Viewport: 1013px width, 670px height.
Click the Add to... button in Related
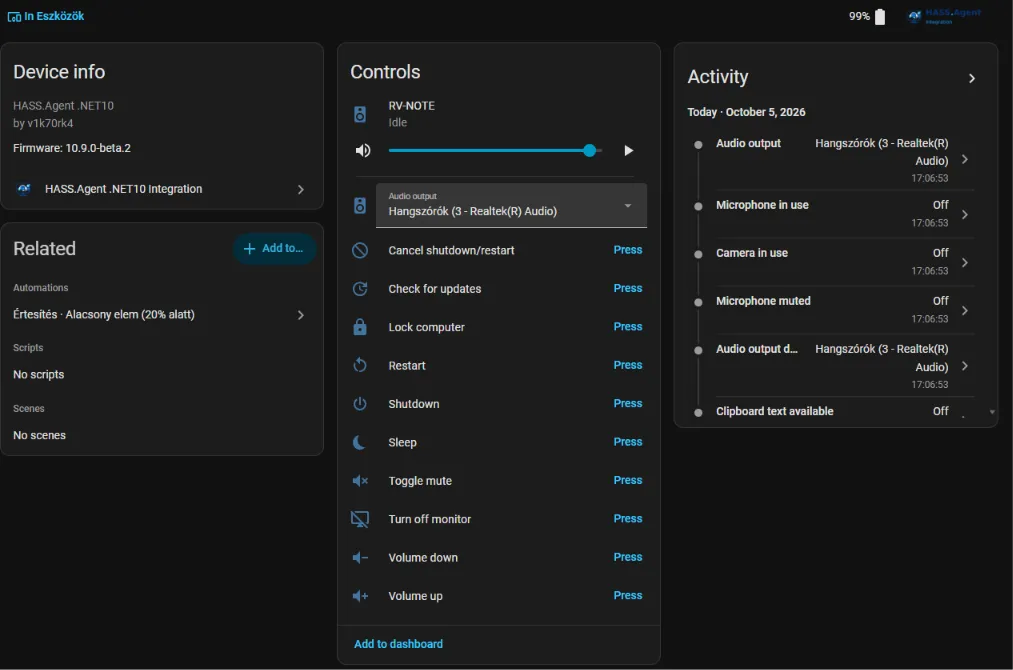274,248
